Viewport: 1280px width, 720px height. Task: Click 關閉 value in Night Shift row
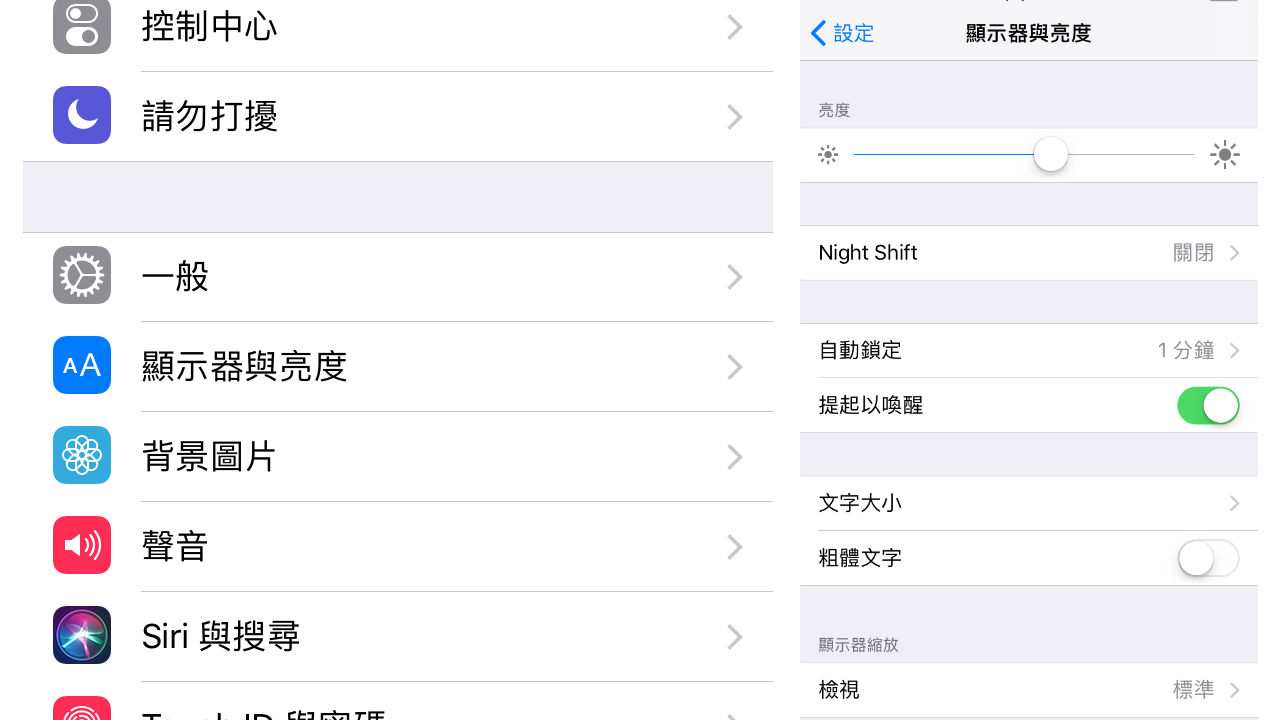(1193, 253)
